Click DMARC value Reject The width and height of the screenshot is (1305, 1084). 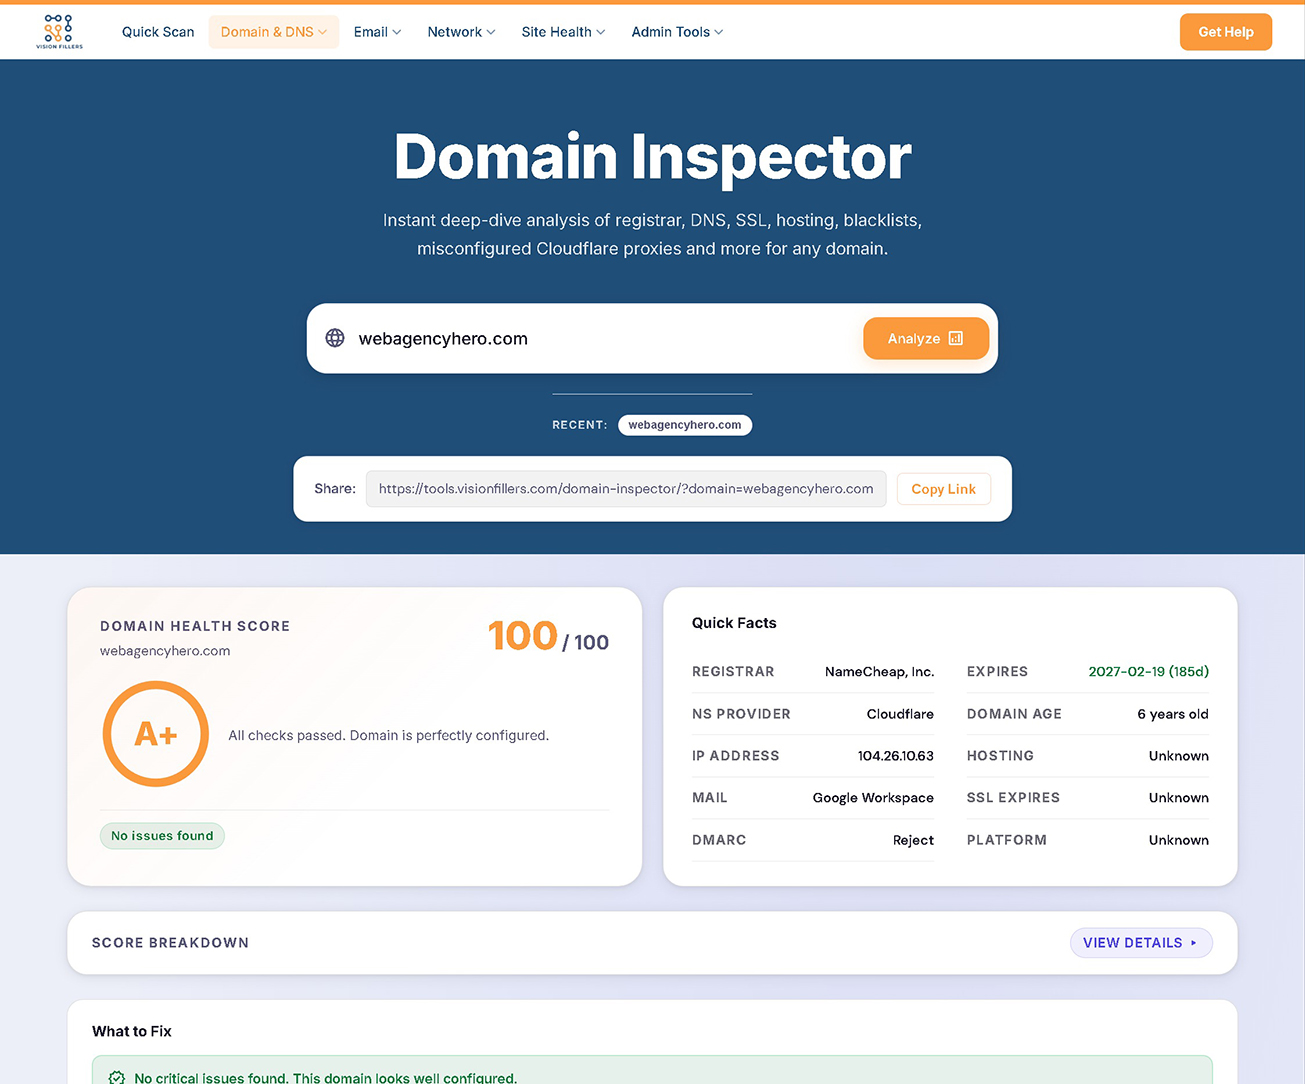point(913,840)
